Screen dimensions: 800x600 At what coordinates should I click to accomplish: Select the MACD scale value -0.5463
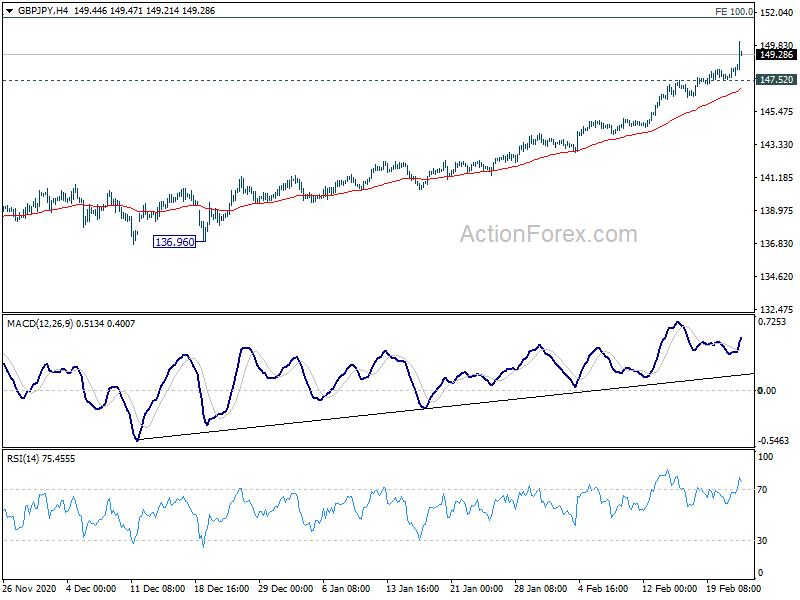tap(773, 440)
